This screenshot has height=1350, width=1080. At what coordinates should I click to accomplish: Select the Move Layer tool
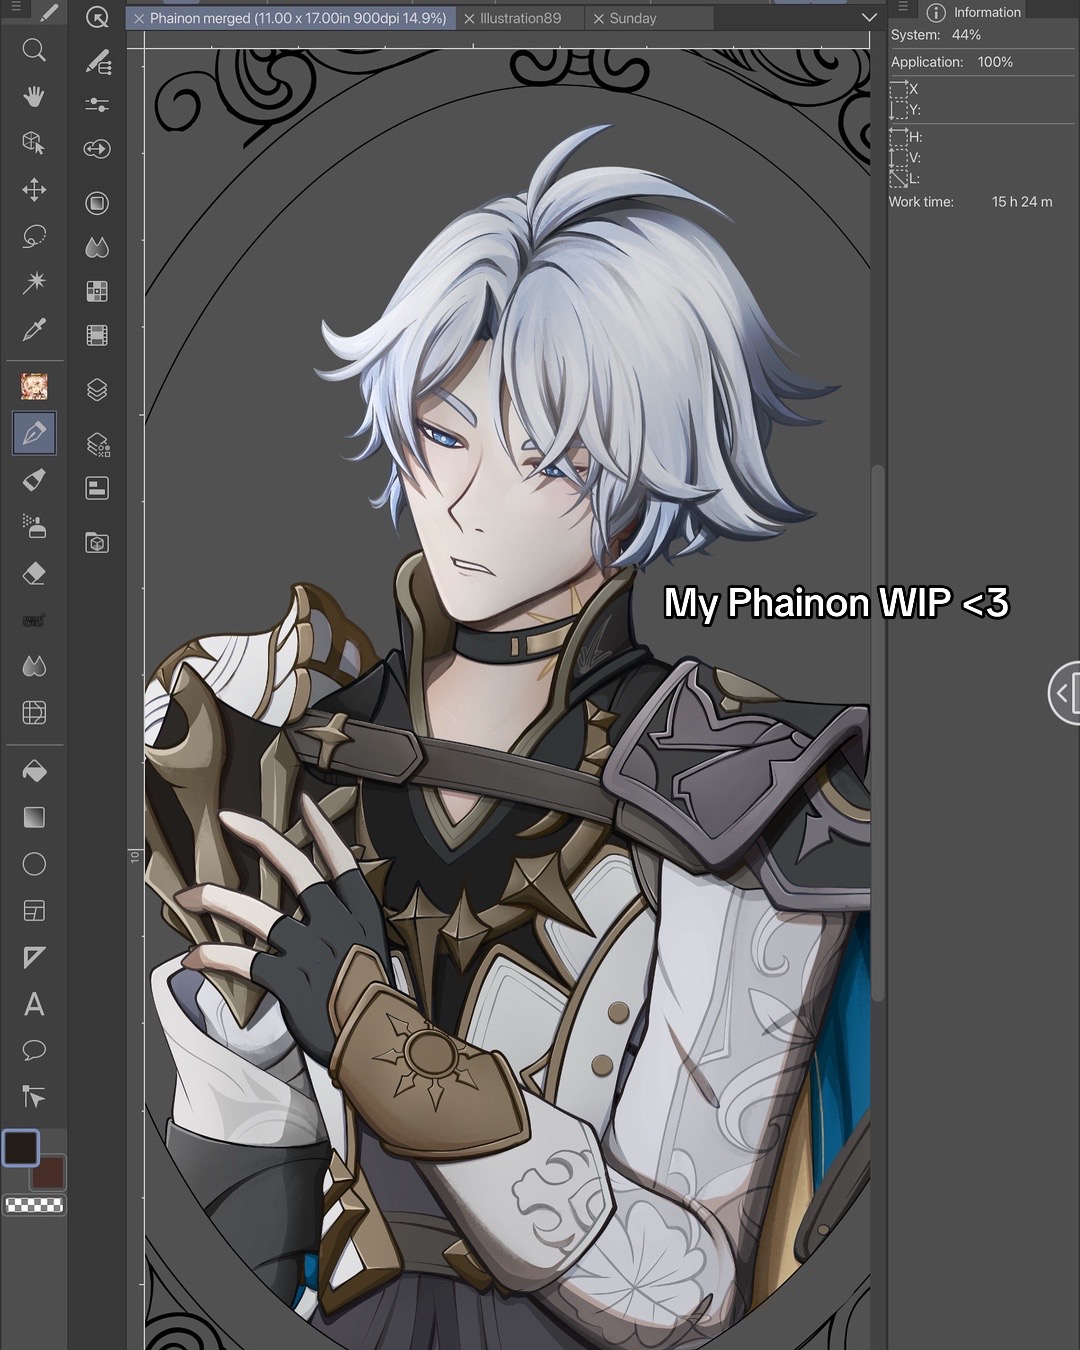pyautogui.click(x=34, y=190)
